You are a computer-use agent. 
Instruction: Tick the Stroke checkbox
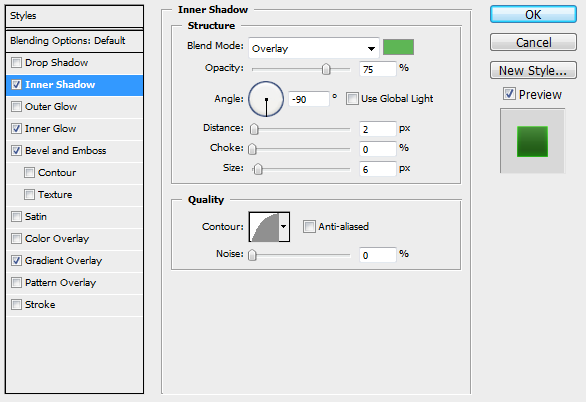click(16, 304)
